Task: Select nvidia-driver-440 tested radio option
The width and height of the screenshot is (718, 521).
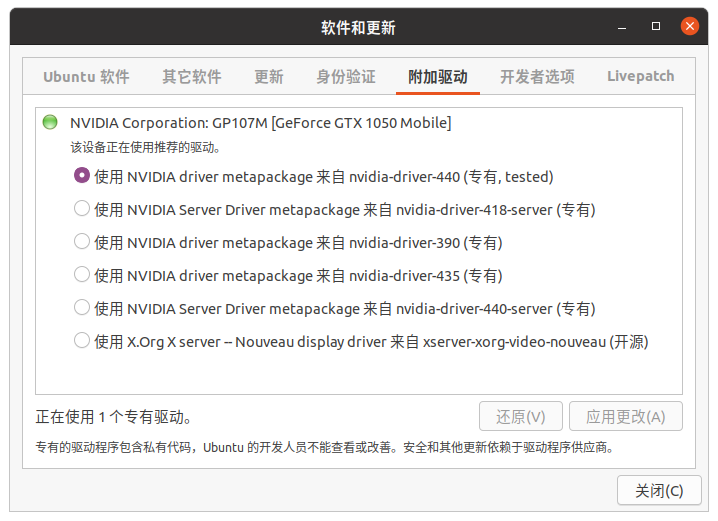Action: 82,175
